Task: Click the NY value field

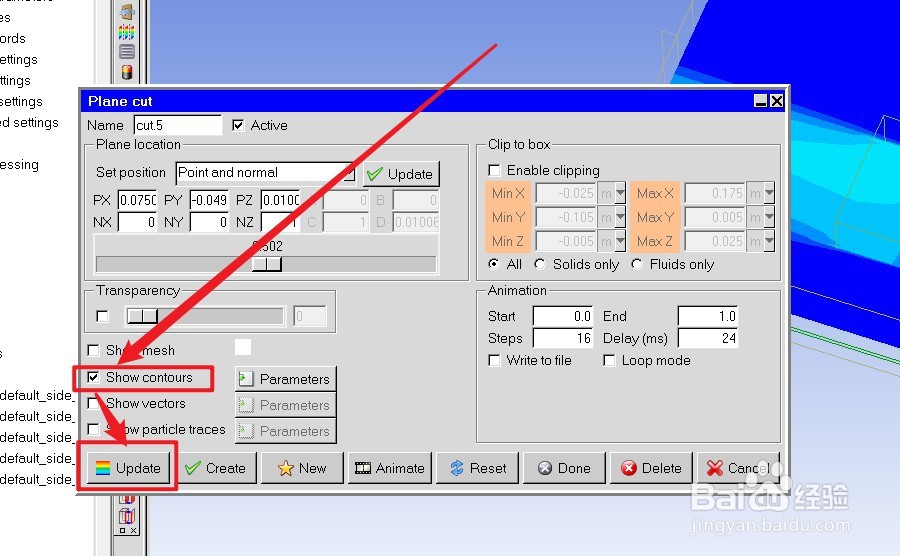Action: (210, 222)
